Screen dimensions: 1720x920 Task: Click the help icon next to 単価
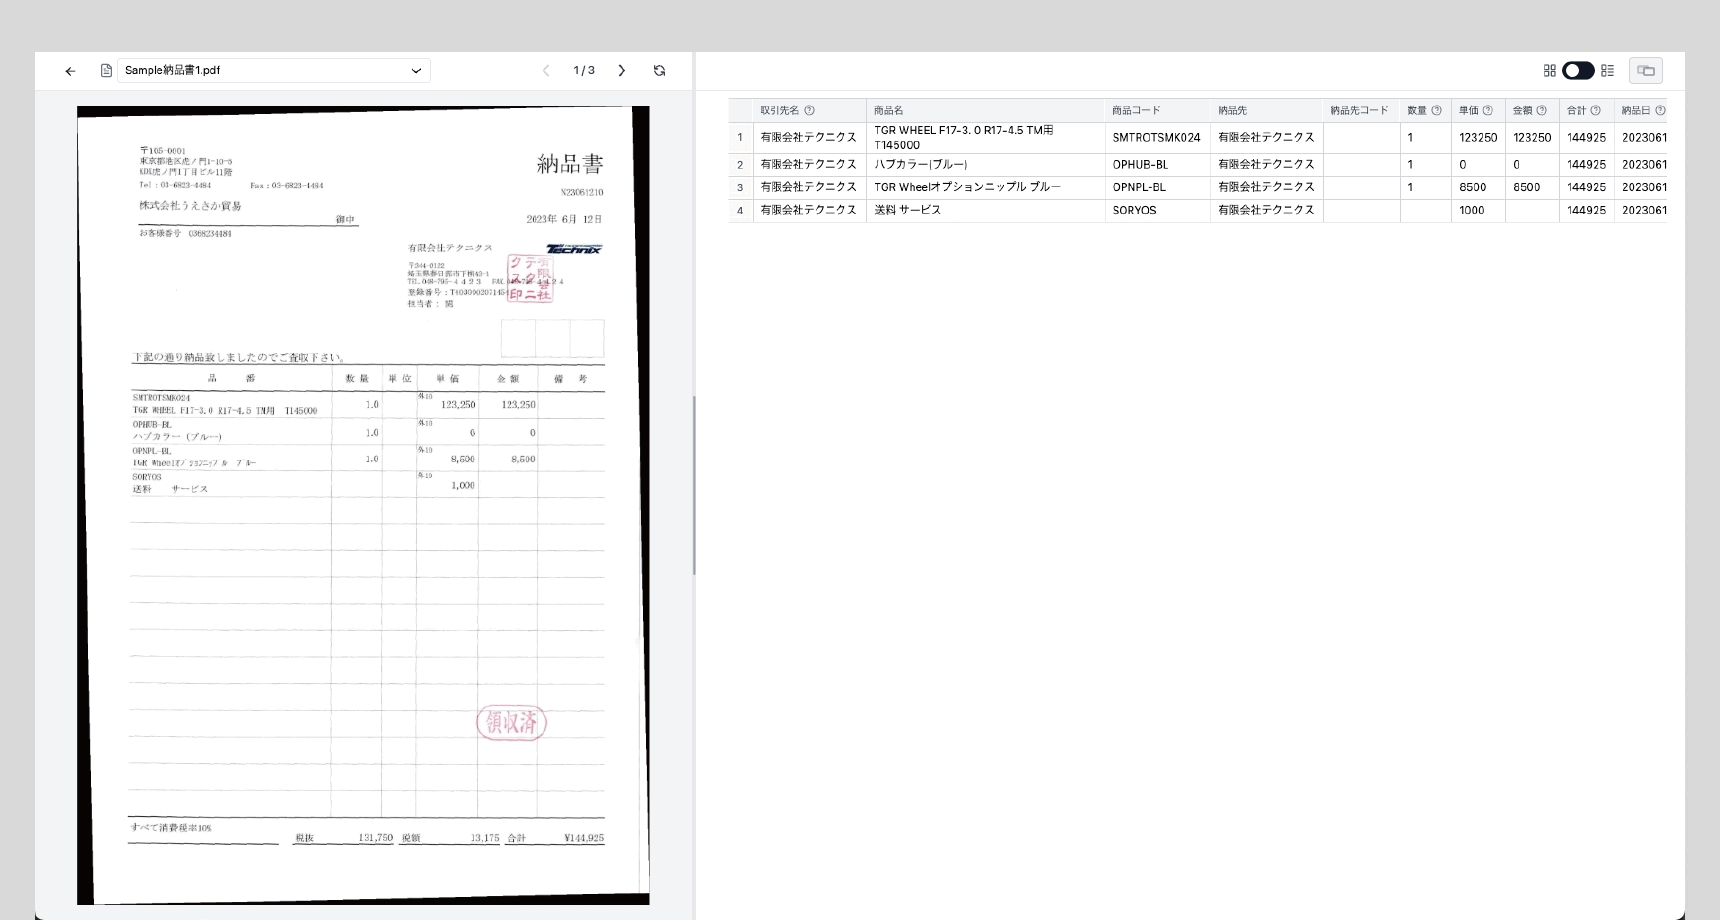(x=1487, y=111)
